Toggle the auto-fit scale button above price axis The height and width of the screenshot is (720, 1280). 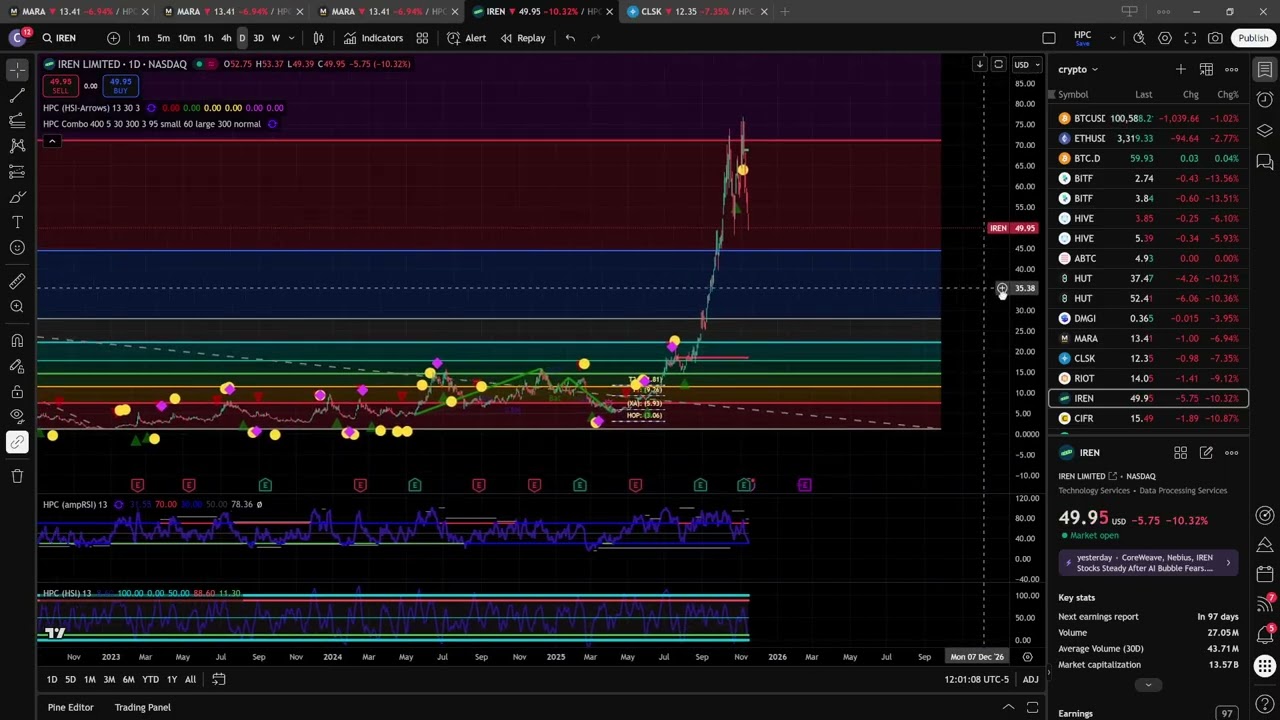pyautogui.click(x=998, y=64)
